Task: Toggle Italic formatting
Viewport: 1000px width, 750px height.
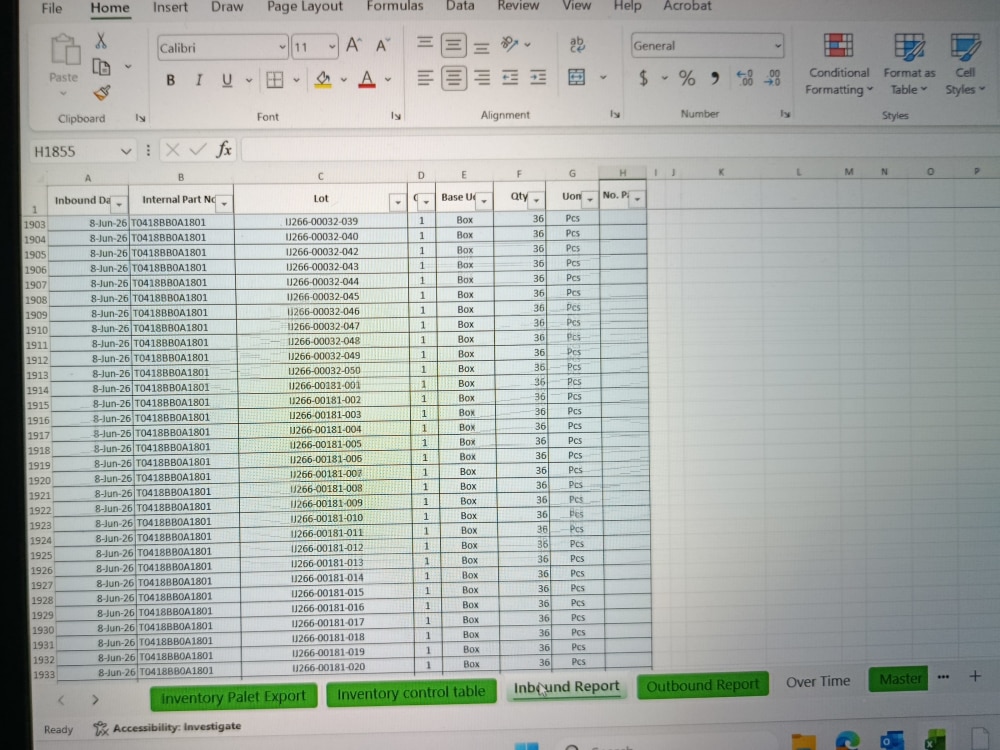Action: pos(199,80)
